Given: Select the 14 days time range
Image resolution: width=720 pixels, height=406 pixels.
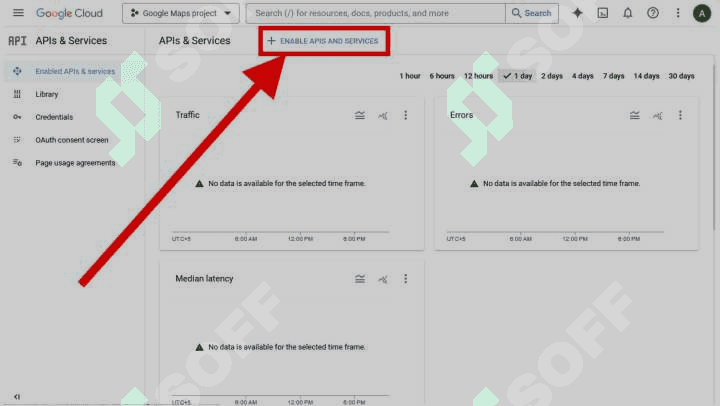Looking at the screenshot, I should tap(646, 76).
